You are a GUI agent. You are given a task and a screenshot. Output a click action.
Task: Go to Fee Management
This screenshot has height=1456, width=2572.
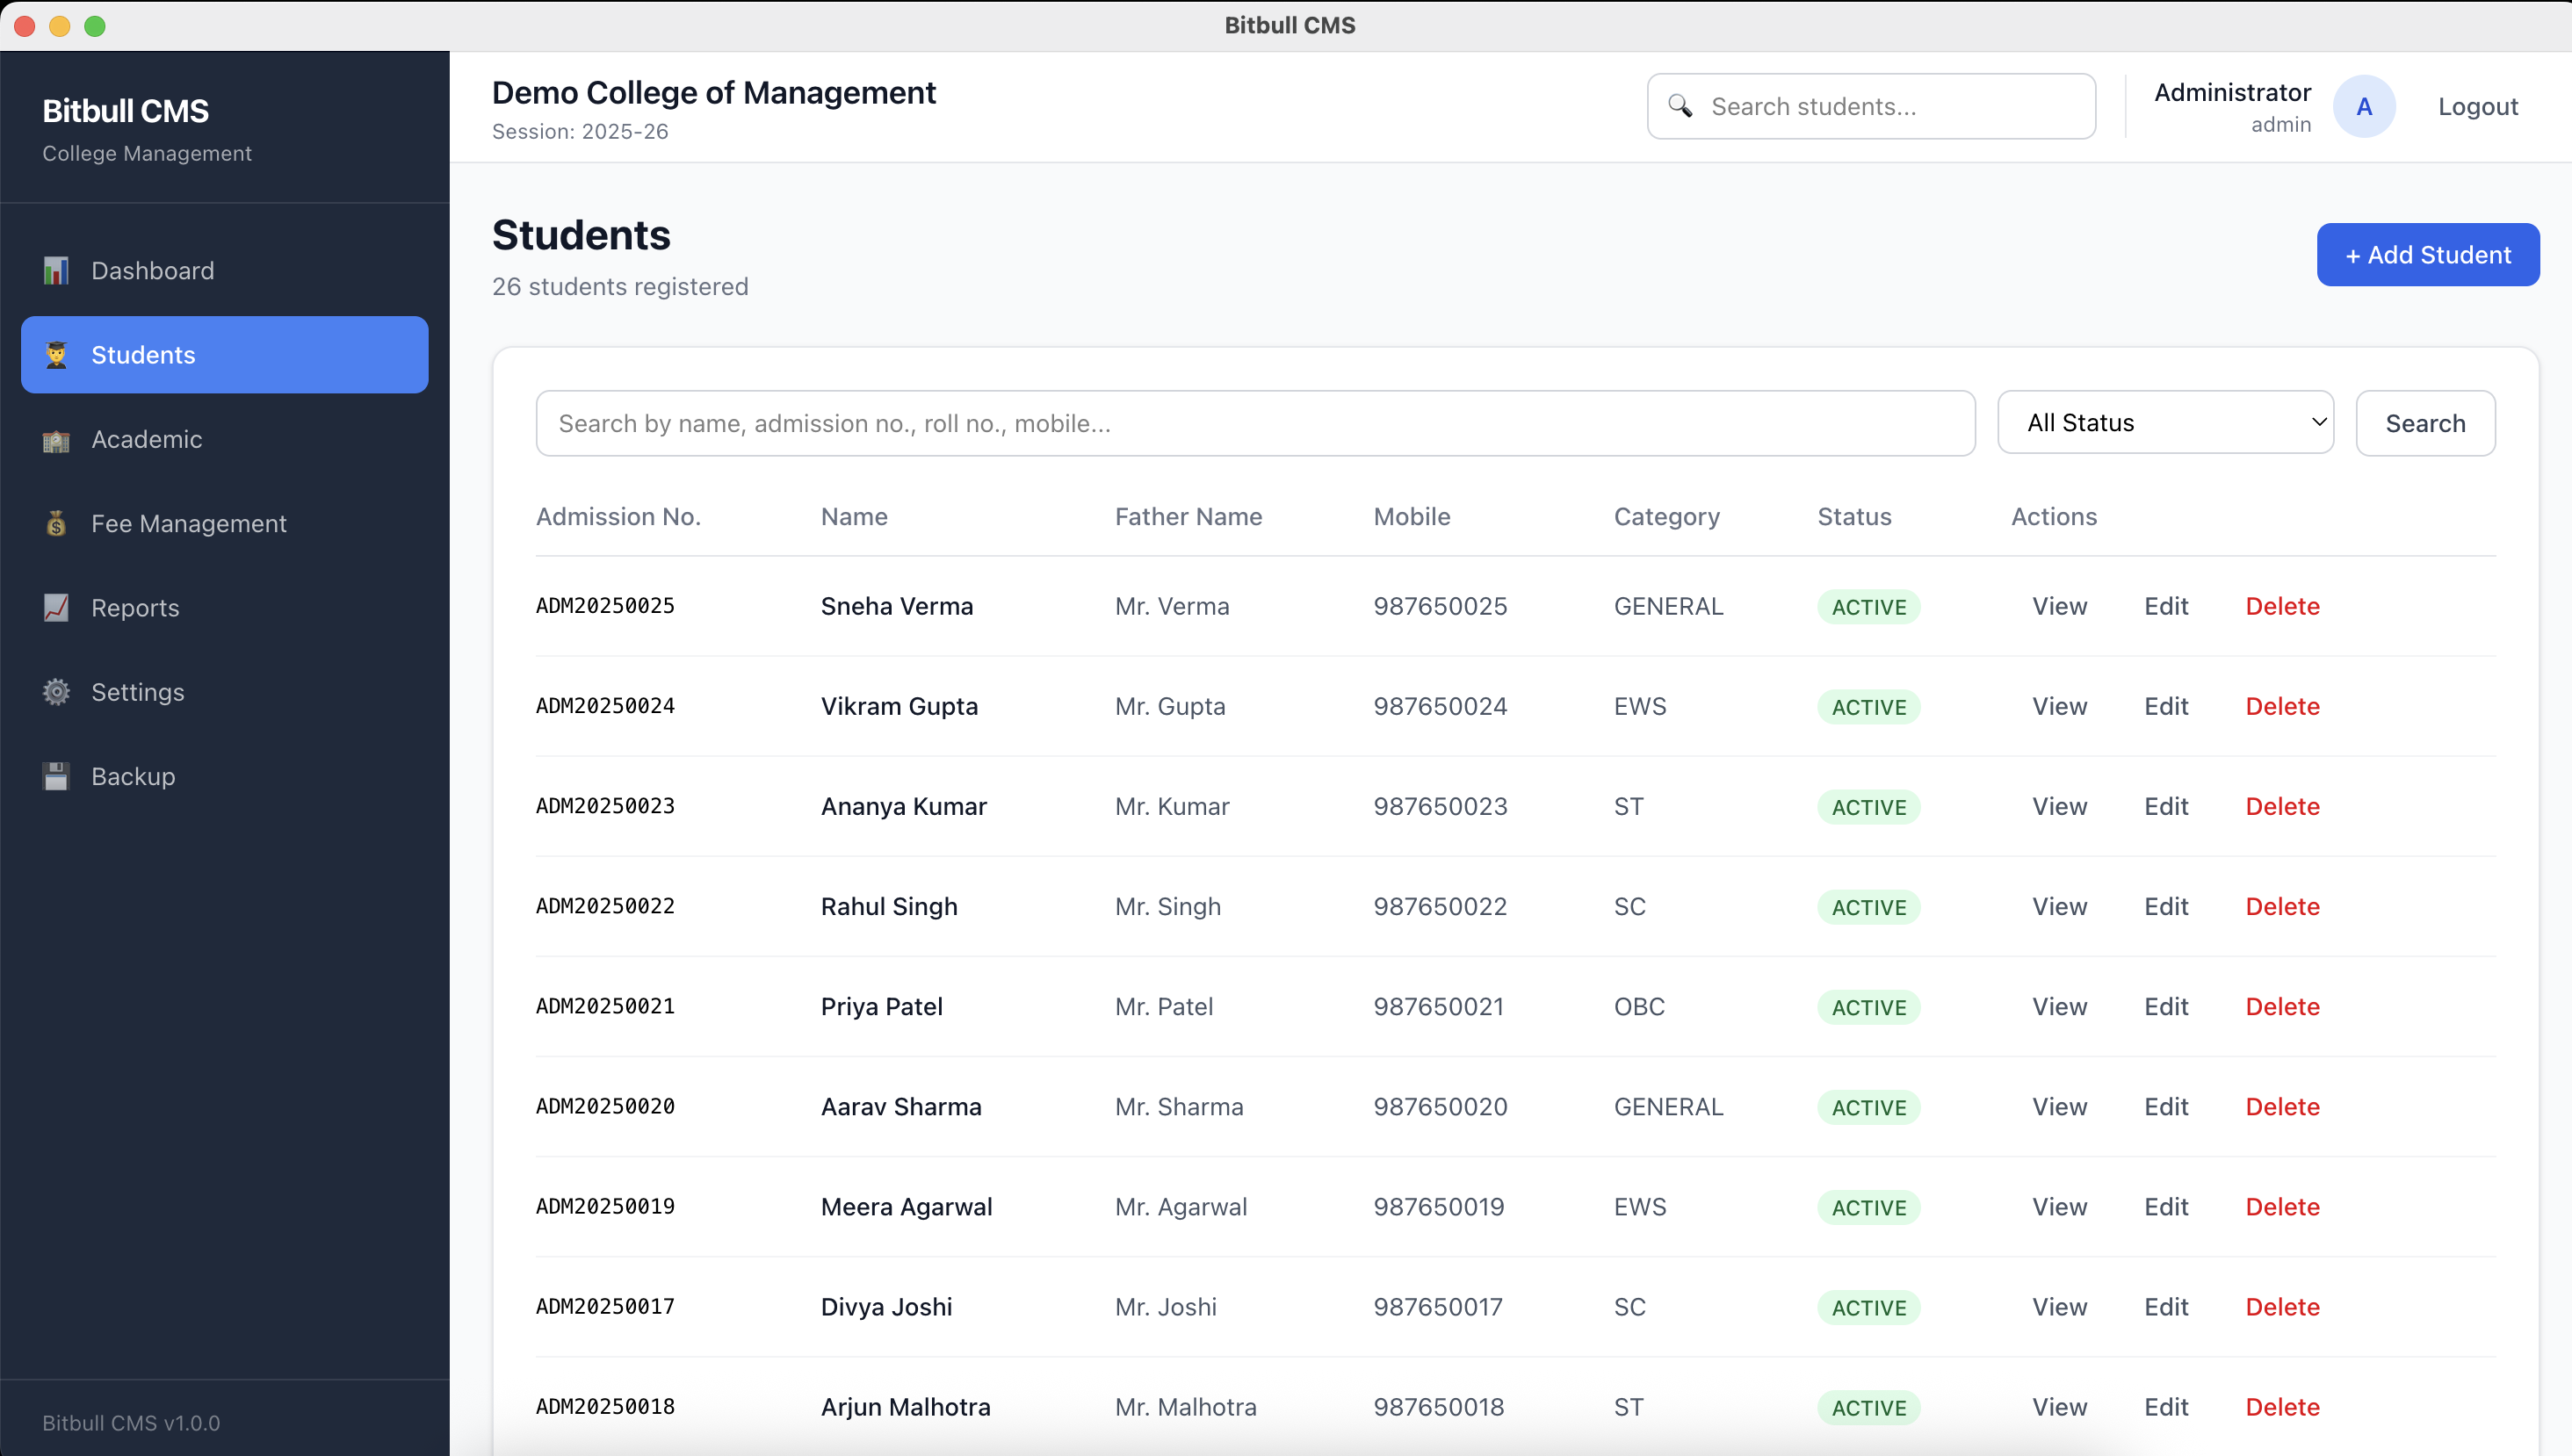225,524
